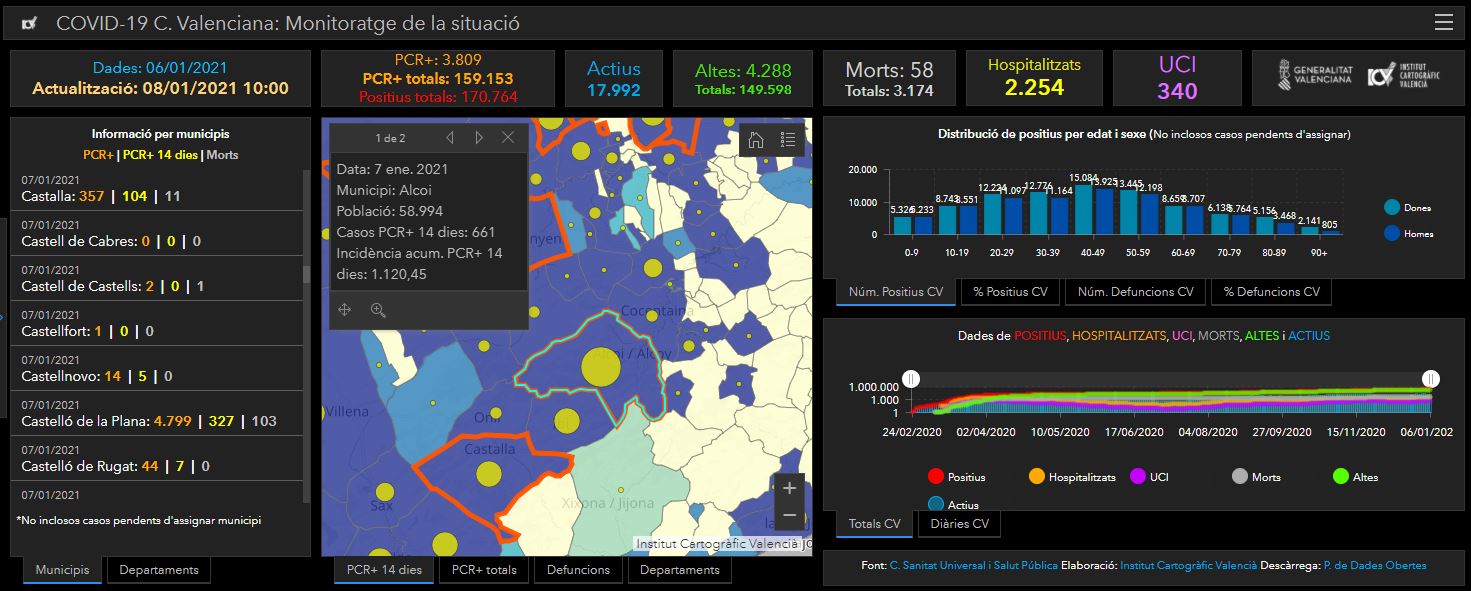Go to next feature in map popup
The height and width of the screenshot is (591, 1471).
(479, 137)
